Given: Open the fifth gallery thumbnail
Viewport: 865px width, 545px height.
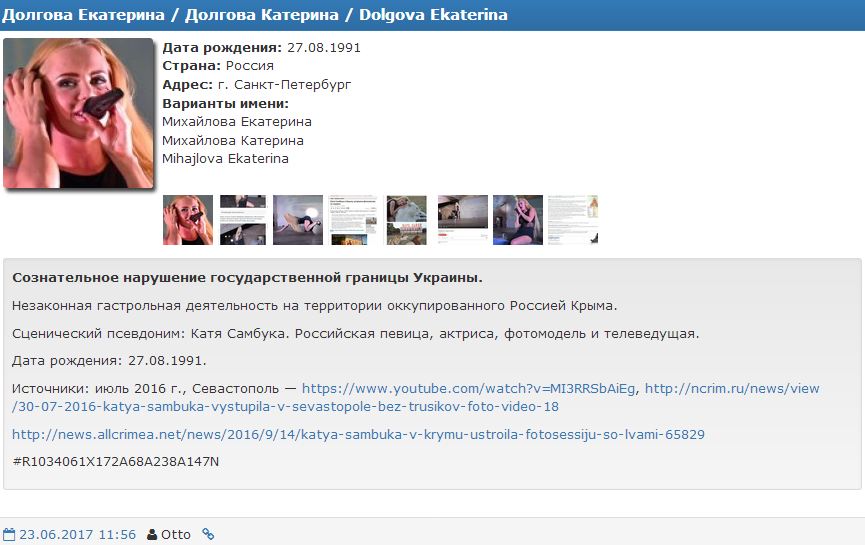Looking at the screenshot, I should point(407,220).
